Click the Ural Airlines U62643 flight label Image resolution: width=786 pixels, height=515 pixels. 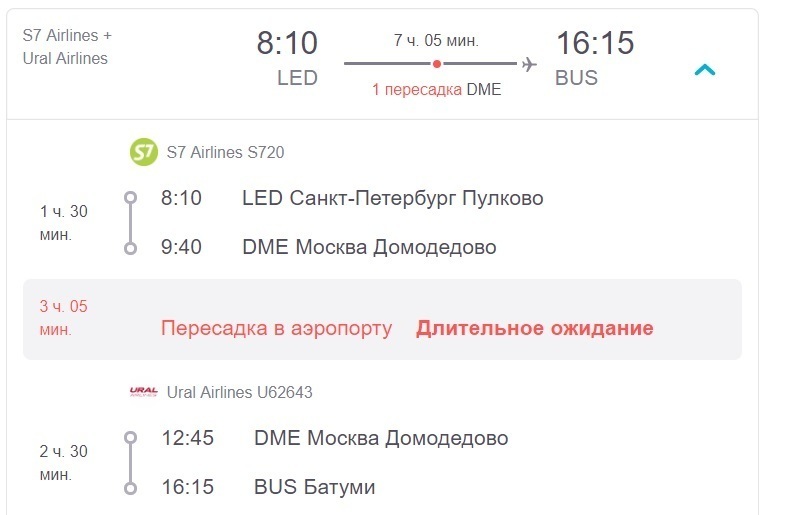tap(239, 392)
